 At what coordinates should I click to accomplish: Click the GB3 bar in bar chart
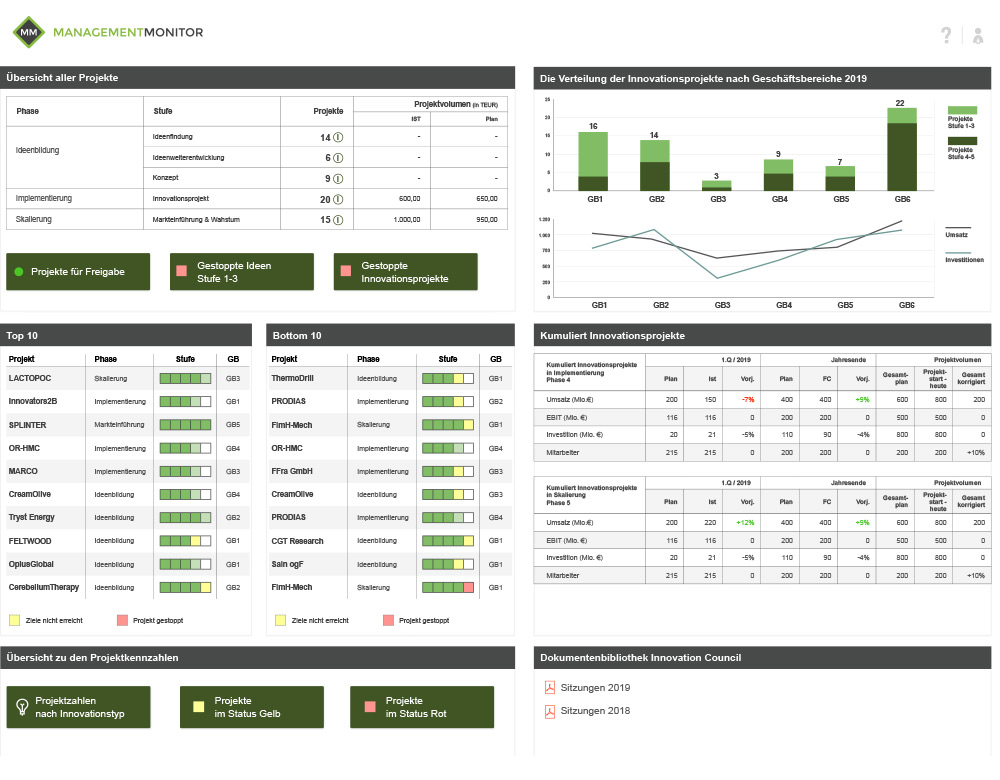tap(717, 186)
